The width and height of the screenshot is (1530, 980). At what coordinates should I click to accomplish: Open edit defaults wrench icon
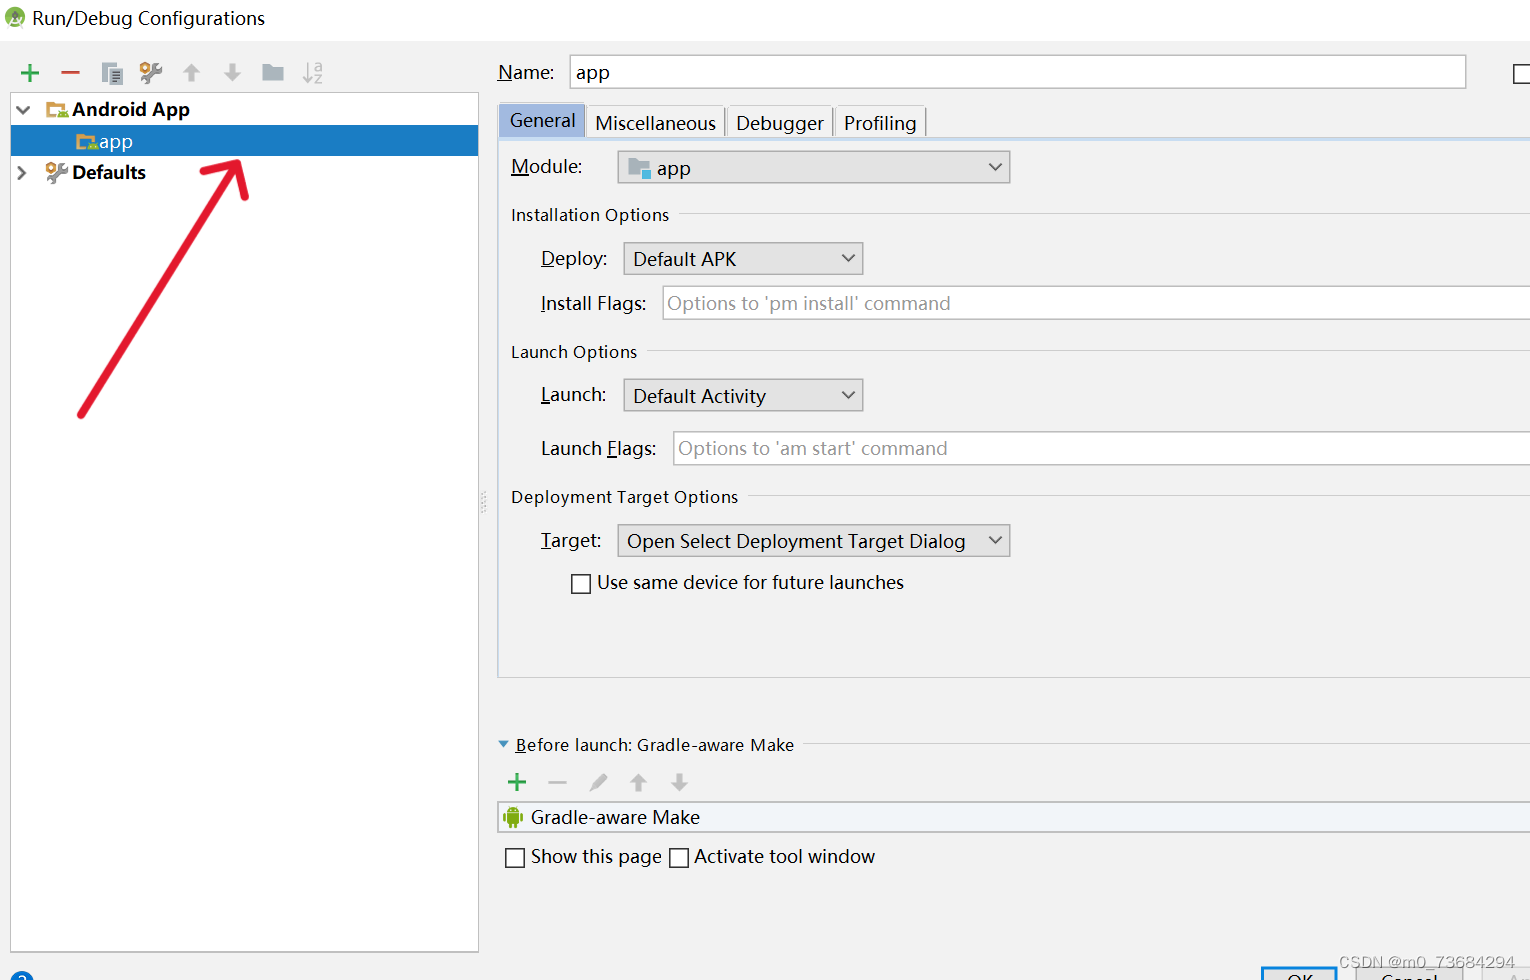pyautogui.click(x=150, y=72)
